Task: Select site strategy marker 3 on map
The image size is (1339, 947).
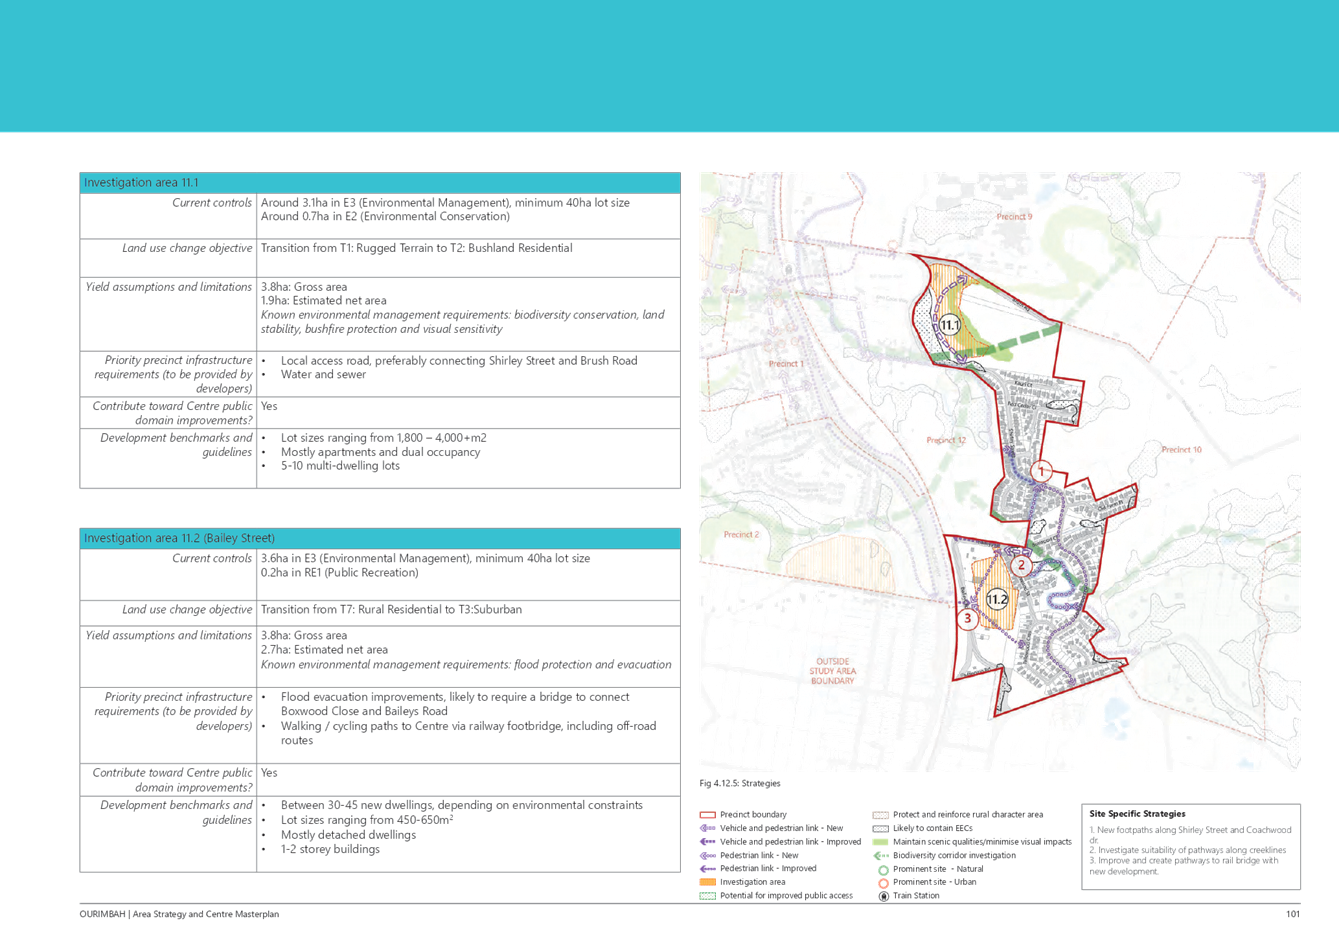Action: [x=967, y=619]
